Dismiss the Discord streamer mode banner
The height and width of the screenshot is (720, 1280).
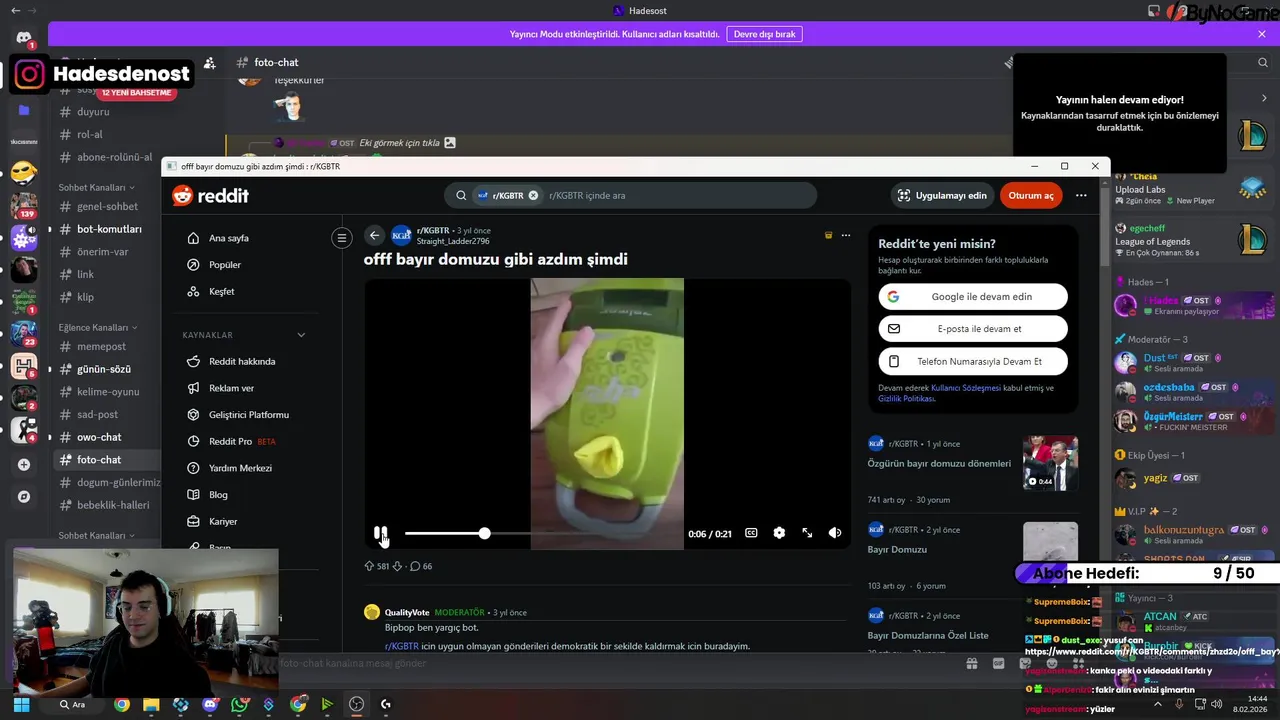1262,34
